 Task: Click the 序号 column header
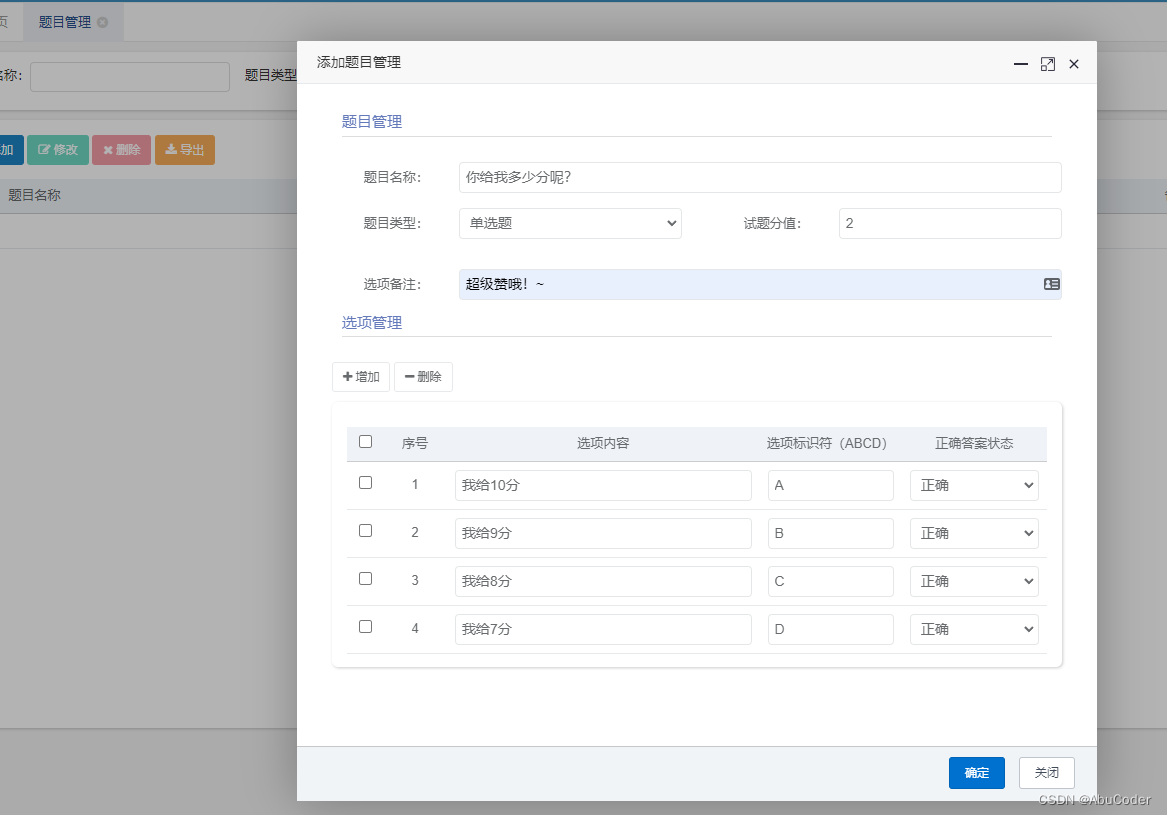(x=415, y=444)
